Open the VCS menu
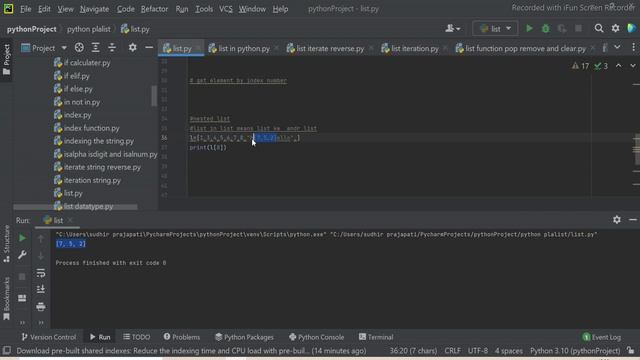Image resolution: width=640 pixels, height=360 pixels. [x=226, y=9]
